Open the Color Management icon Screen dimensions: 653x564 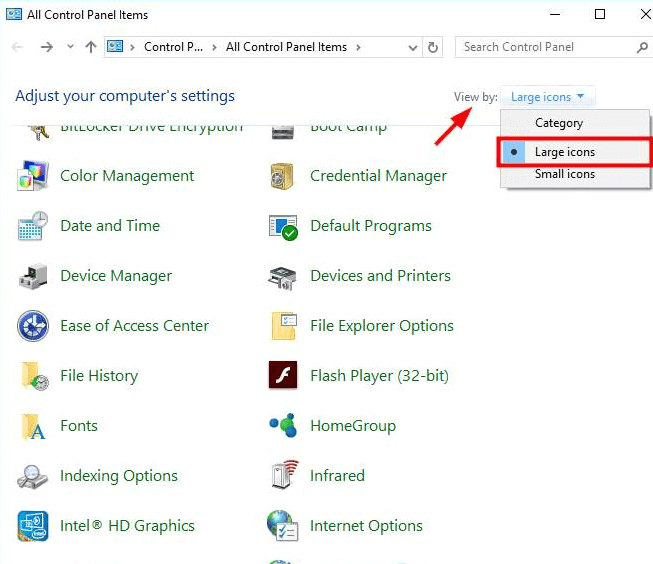tap(32, 176)
